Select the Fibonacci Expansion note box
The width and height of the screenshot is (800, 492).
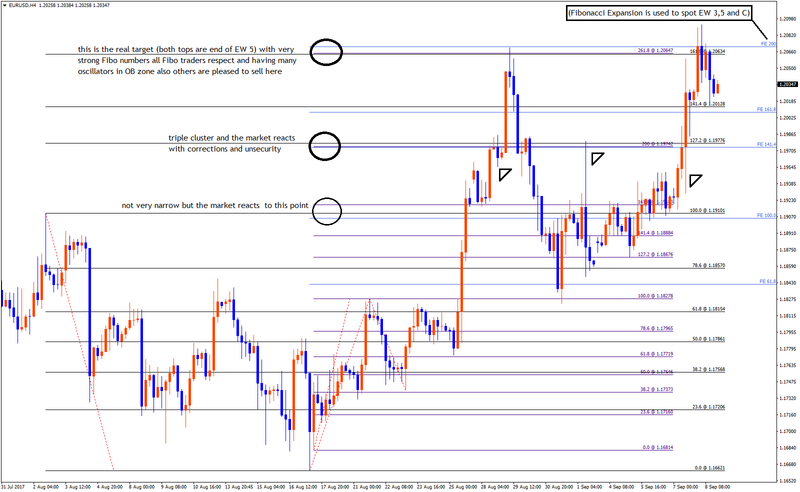tap(658, 13)
